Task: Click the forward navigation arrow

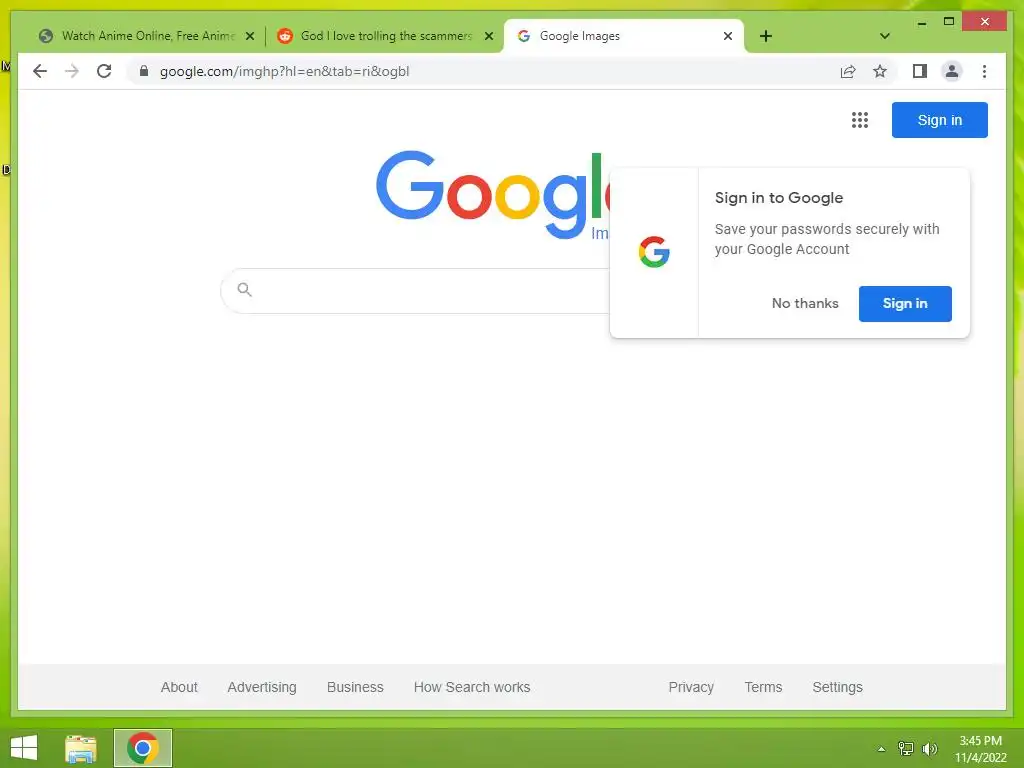Action: coord(72,71)
